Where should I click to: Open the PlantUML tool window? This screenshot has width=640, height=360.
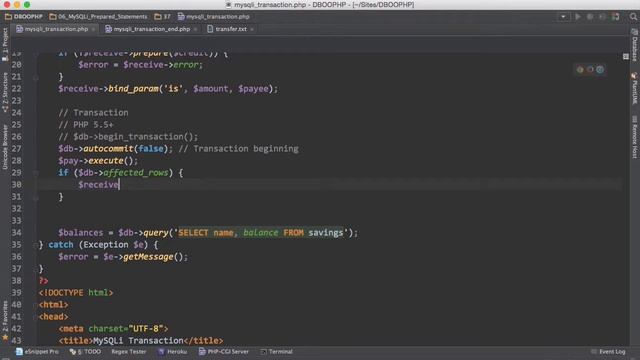(x=635, y=88)
